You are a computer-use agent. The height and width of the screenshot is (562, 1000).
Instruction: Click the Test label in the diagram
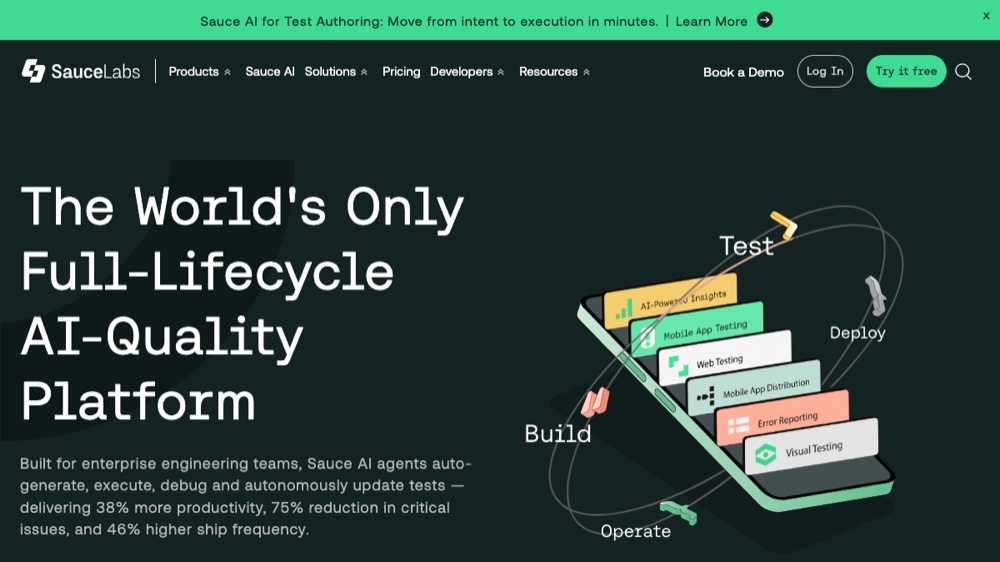[x=746, y=246]
